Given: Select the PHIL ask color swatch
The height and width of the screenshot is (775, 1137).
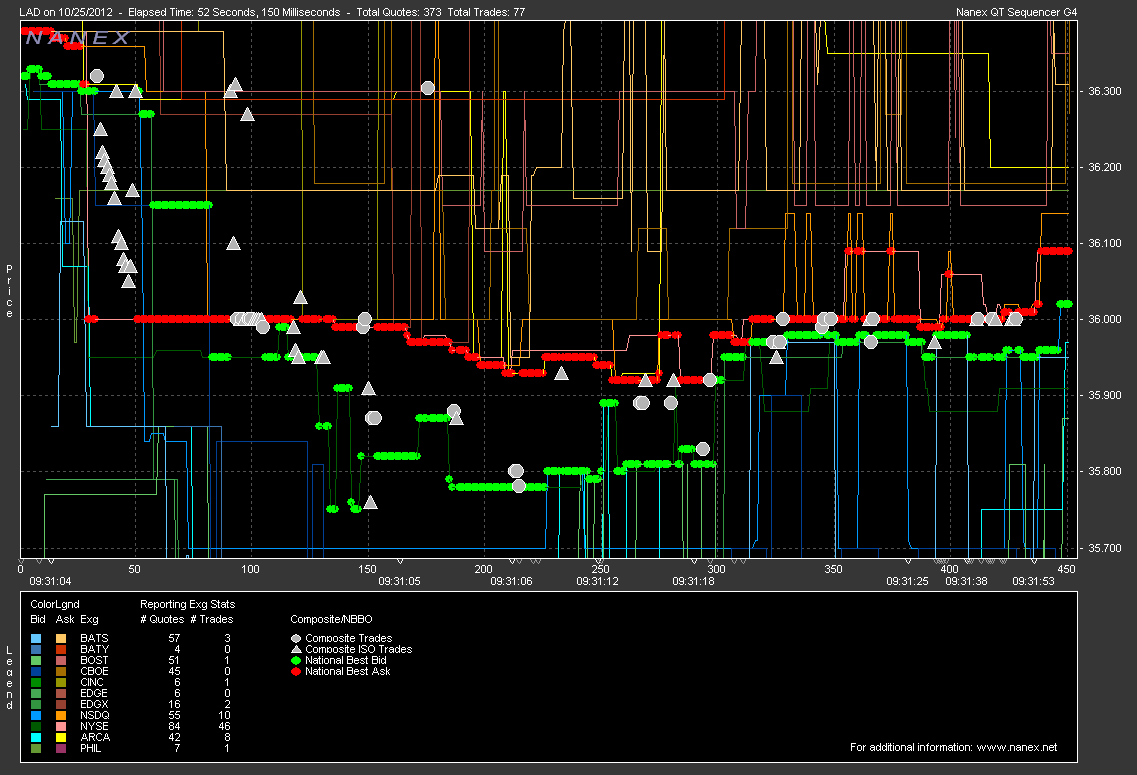Looking at the screenshot, I should pos(61,748).
